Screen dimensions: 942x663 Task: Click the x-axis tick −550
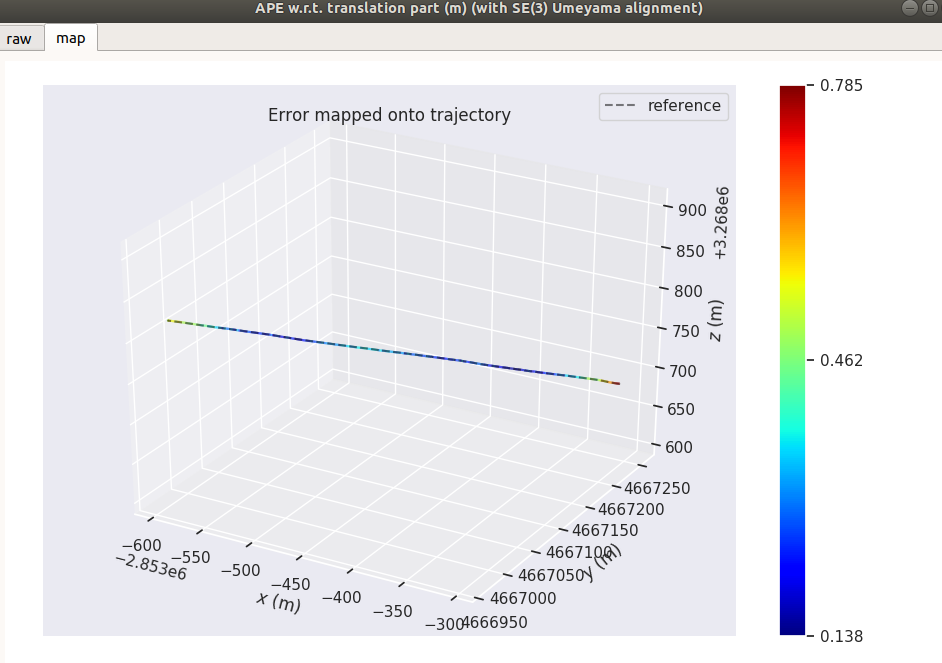(191, 557)
